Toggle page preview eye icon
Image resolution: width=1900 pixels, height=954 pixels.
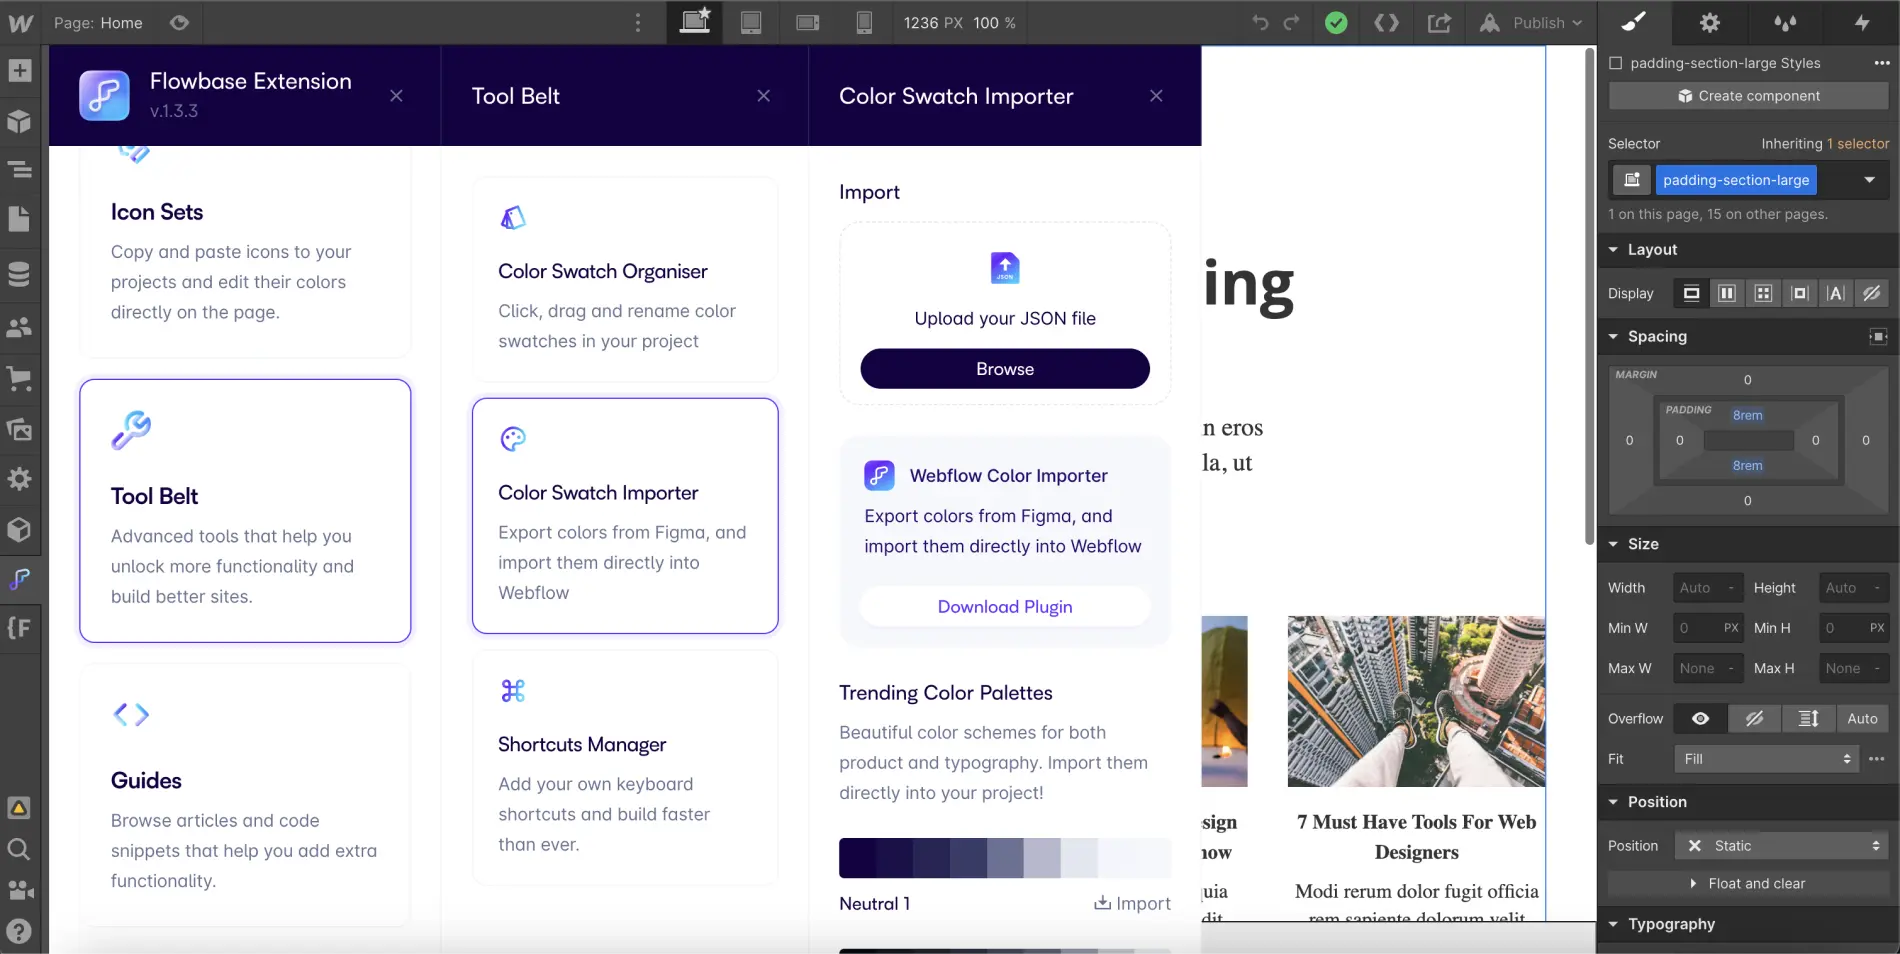tap(179, 23)
